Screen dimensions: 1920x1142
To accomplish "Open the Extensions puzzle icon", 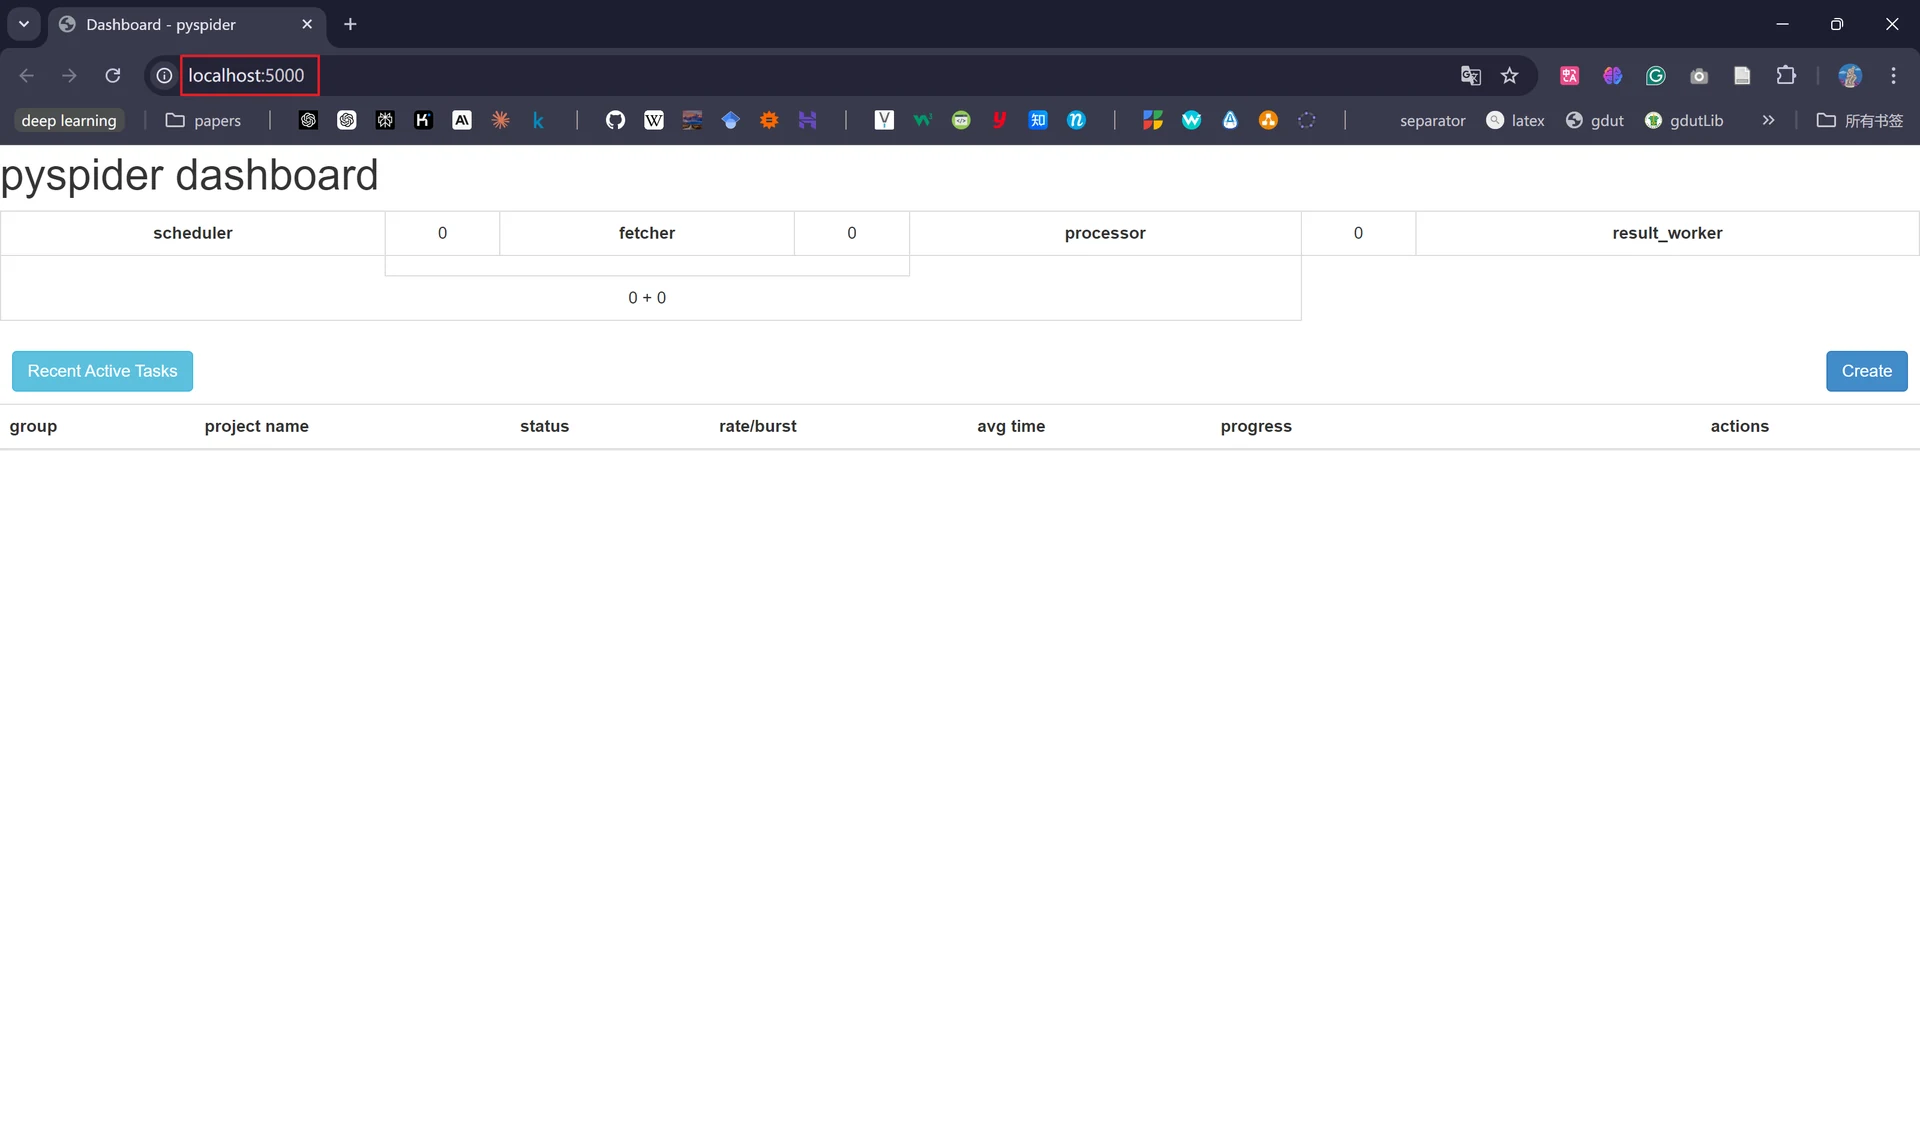I will point(1786,76).
